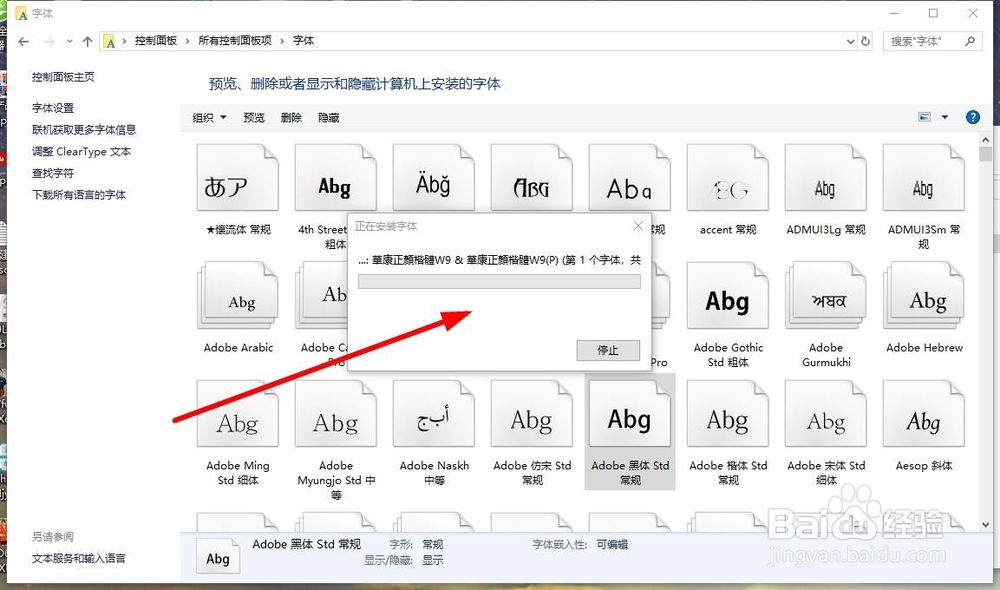1000x590 pixels.
Task: Open 下载所有语言的字体 link
Action: [79, 195]
